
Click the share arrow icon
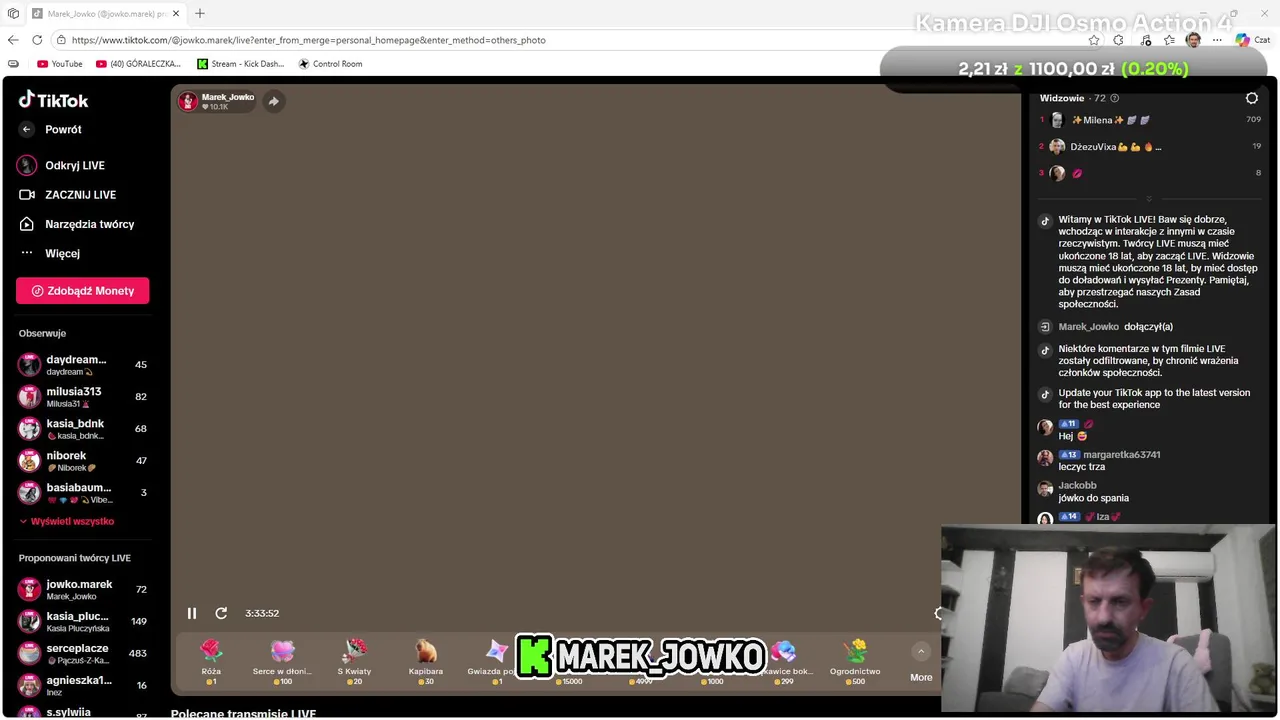[x=274, y=101]
